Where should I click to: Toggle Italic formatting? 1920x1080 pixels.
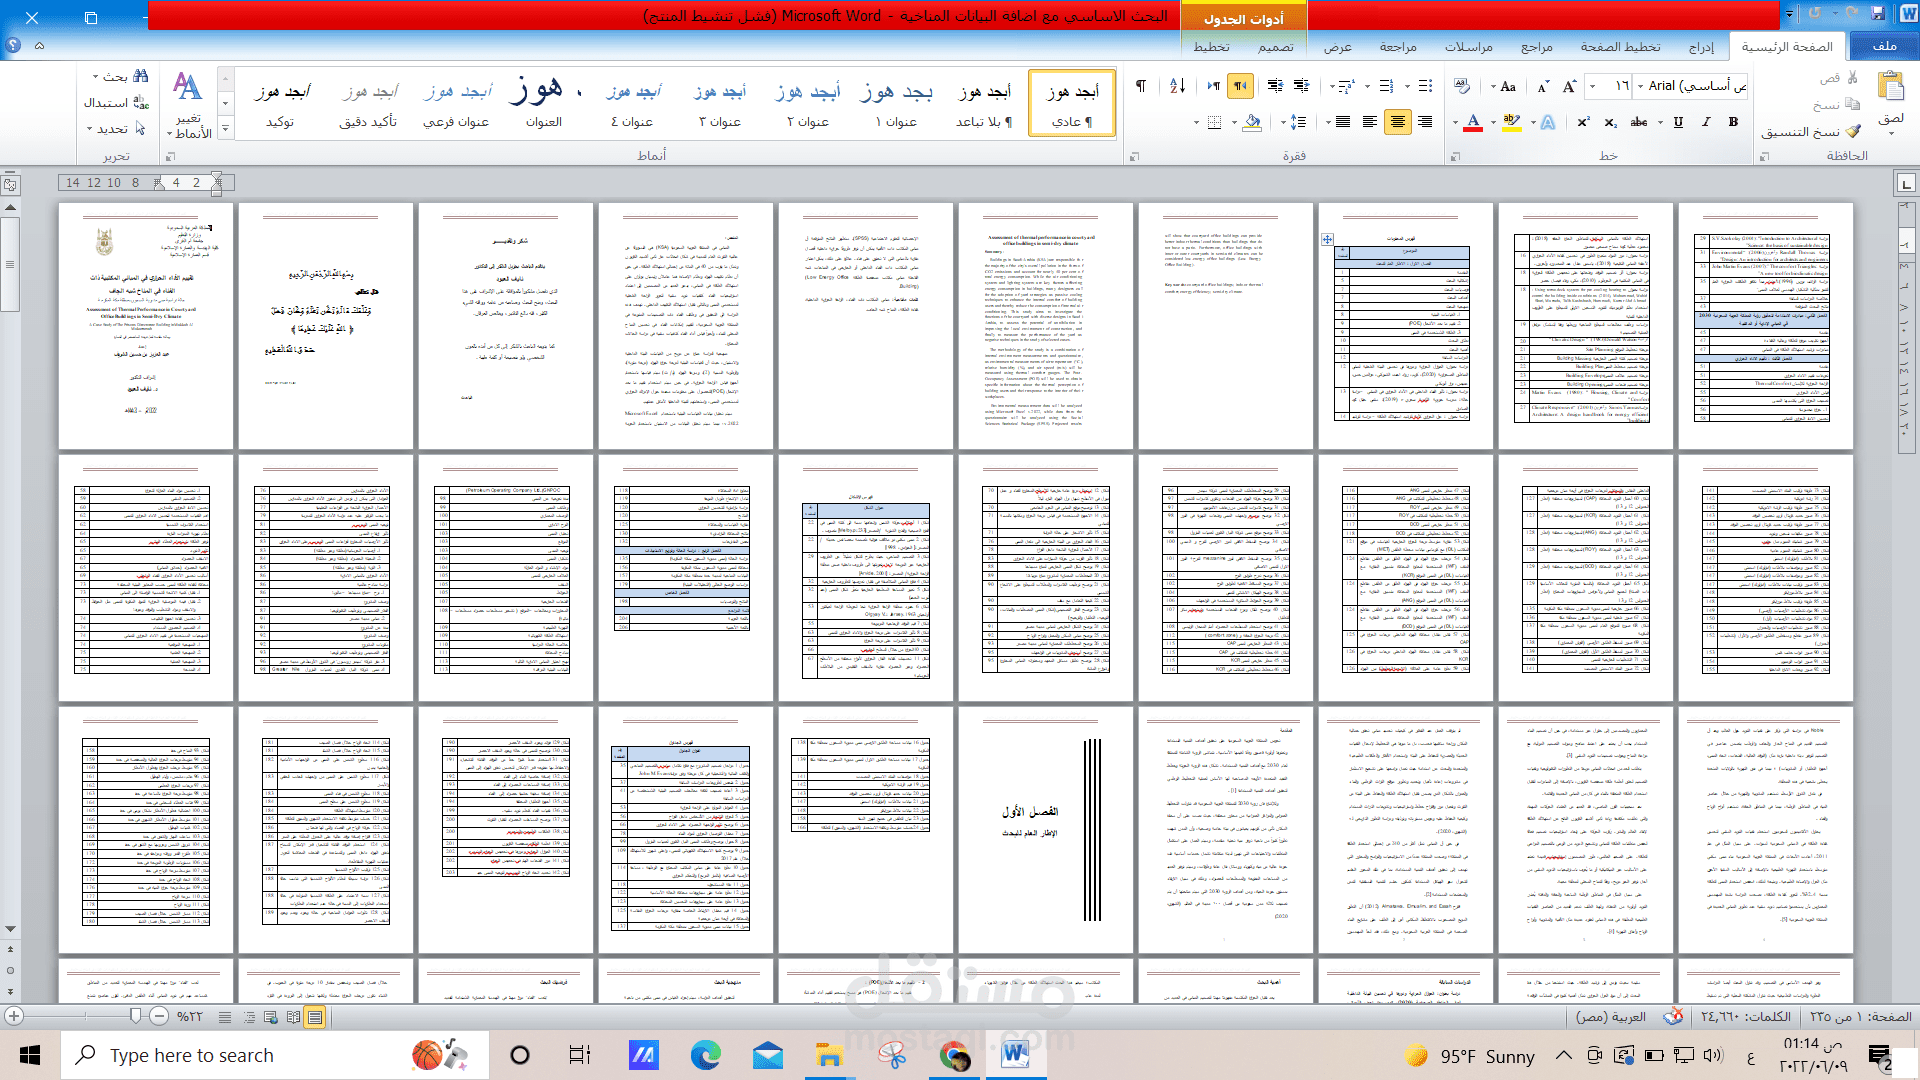(1706, 122)
